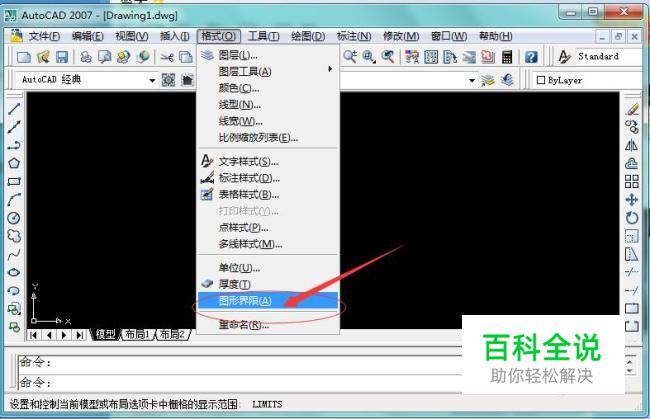This screenshot has width=650, height=419.
Task: Select the Line draw tool
Action: tap(14, 109)
